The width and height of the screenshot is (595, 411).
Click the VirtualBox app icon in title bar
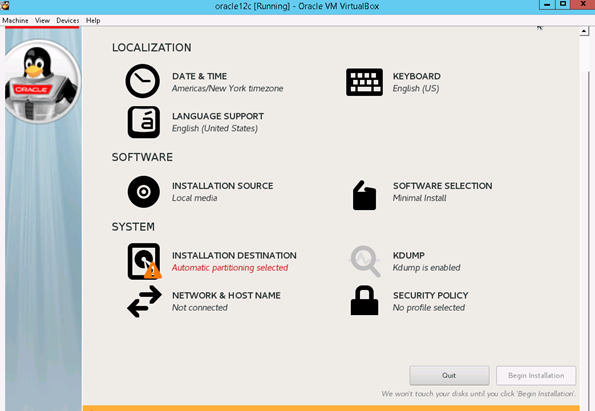pos(5,5)
